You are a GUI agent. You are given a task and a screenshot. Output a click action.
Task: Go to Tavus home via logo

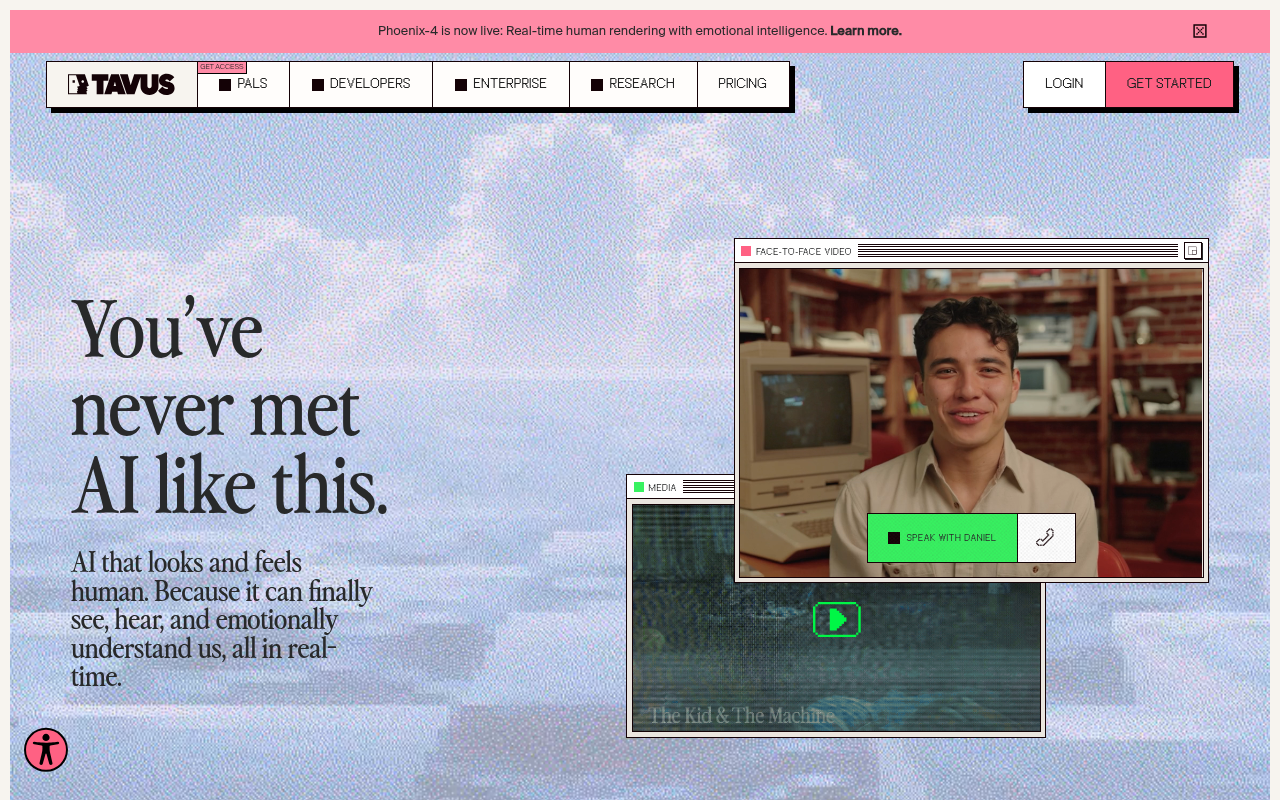[x=122, y=84]
